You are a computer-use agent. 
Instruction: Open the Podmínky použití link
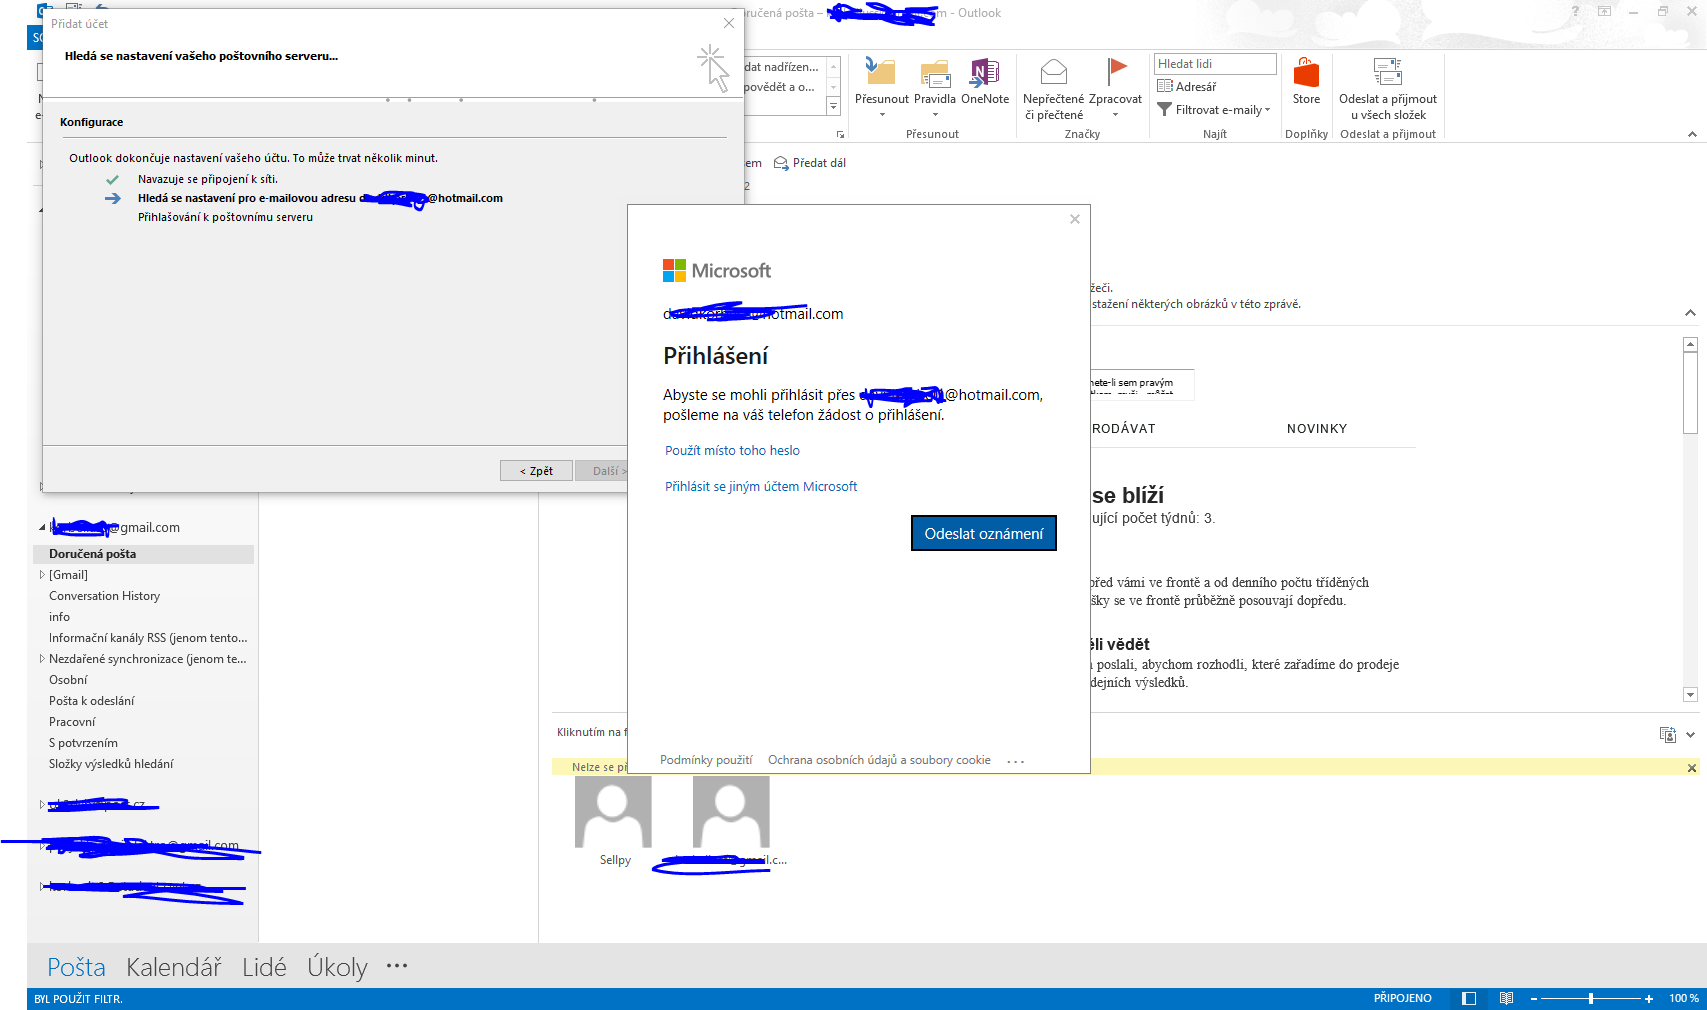pyautogui.click(x=706, y=760)
